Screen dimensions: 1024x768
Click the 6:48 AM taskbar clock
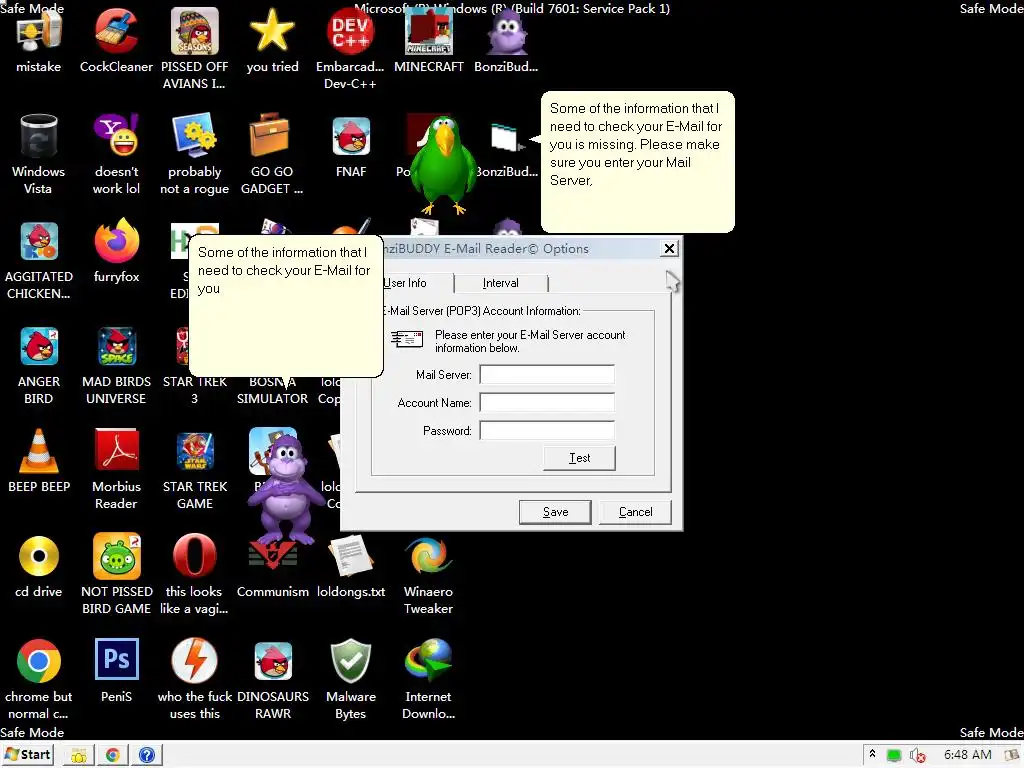[x=967, y=755]
